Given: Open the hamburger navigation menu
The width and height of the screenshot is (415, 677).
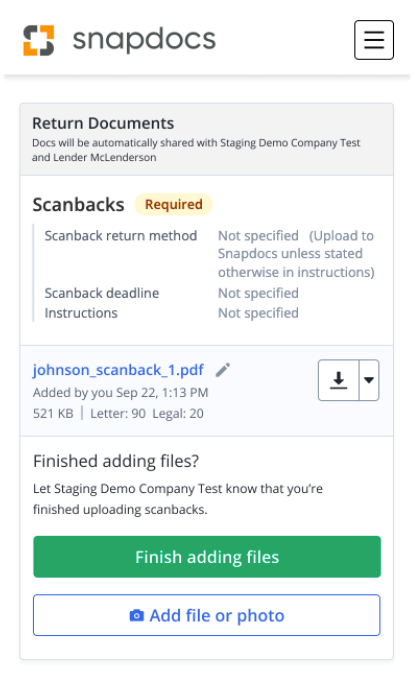Looking at the screenshot, I should click(374, 40).
